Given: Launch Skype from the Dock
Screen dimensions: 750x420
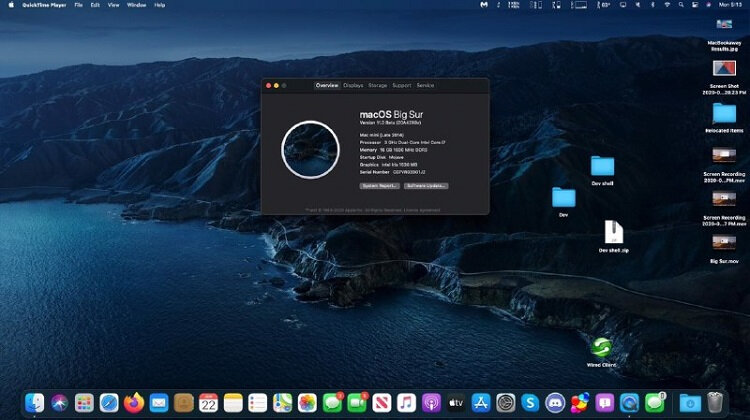Looking at the screenshot, I should (530, 403).
